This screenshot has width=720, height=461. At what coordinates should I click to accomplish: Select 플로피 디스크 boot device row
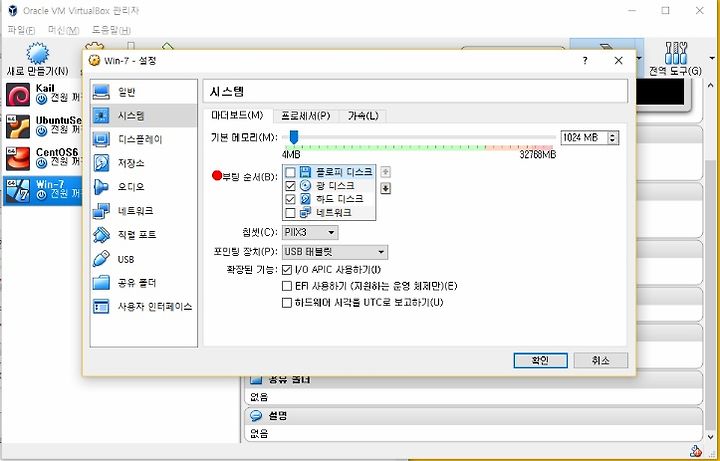point(329,172)
